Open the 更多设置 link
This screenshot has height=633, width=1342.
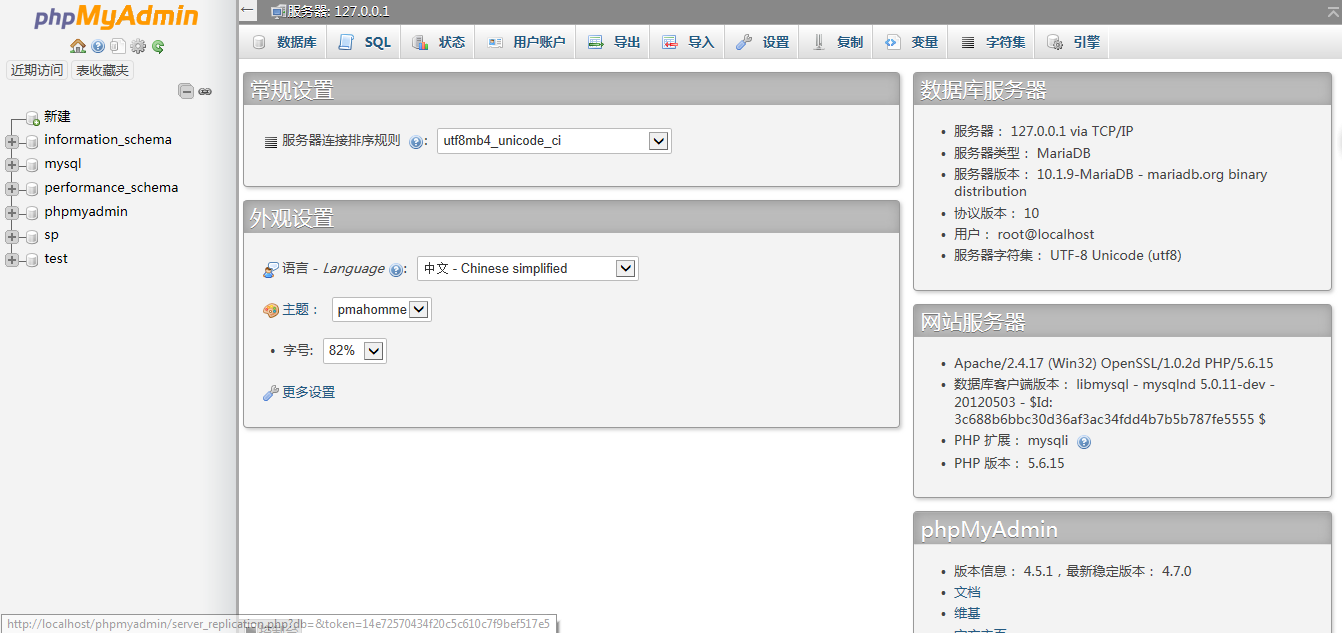pos(308,392)
